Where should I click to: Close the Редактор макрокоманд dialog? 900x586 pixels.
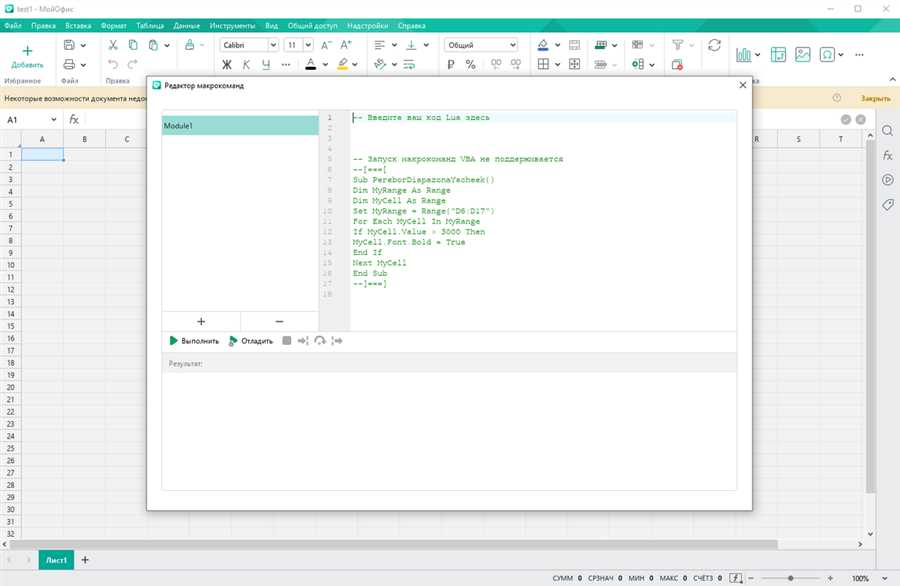click(743, 85)
